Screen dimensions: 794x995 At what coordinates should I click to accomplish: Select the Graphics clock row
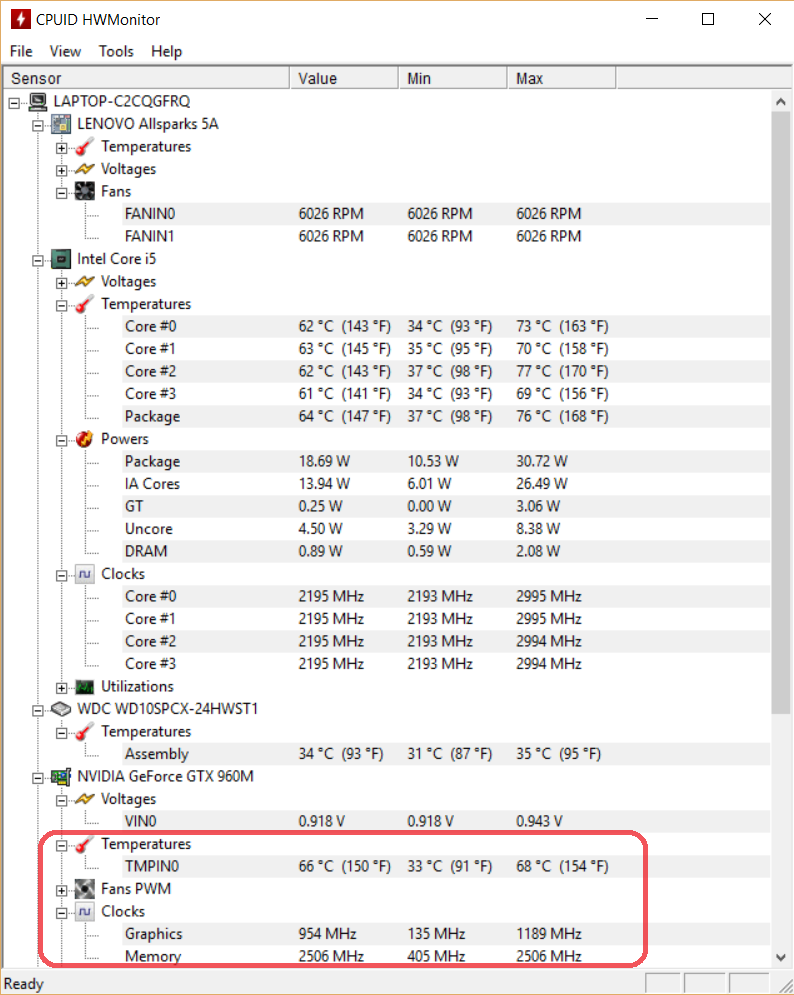pyautogui.click(x=446, y=934)
